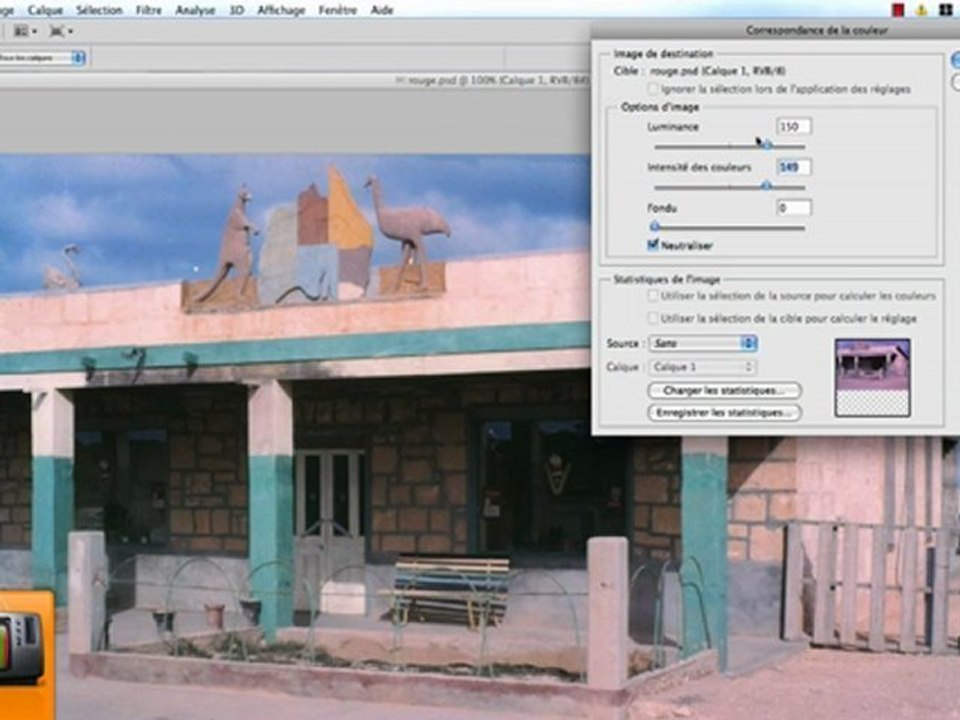Screen dimensions: 960x720
Task: Open the Calque menu
Action: [45, 10]
